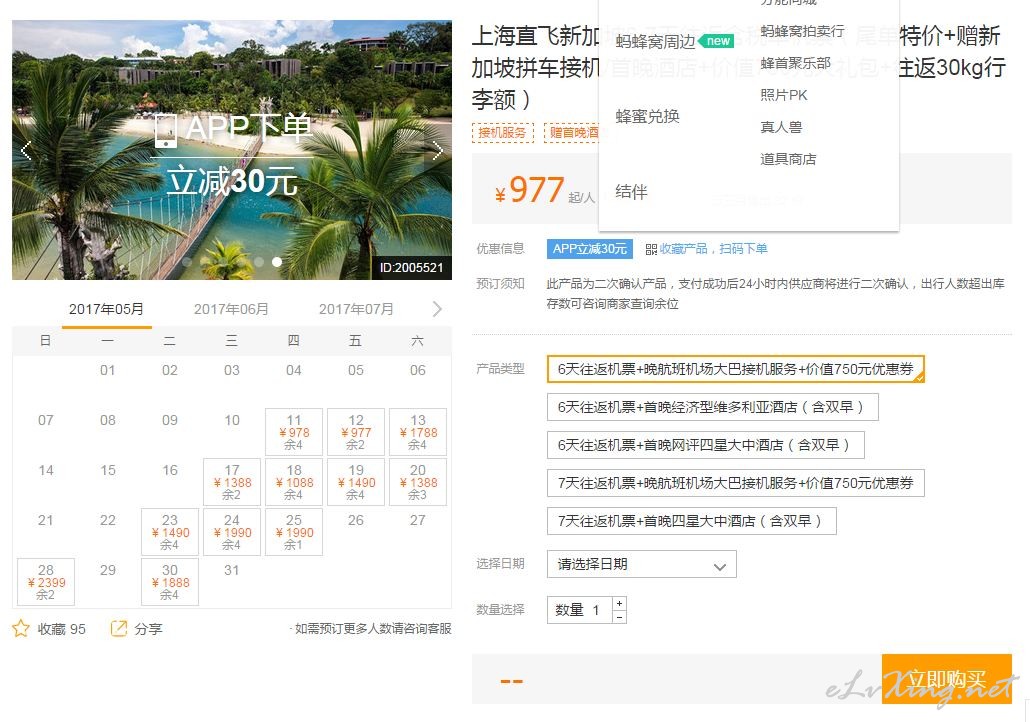Image resolution: width=1030 pixels, height=722 pixels.
Task: Advance calendar months with right chevron
Action: tap(437, 309)
